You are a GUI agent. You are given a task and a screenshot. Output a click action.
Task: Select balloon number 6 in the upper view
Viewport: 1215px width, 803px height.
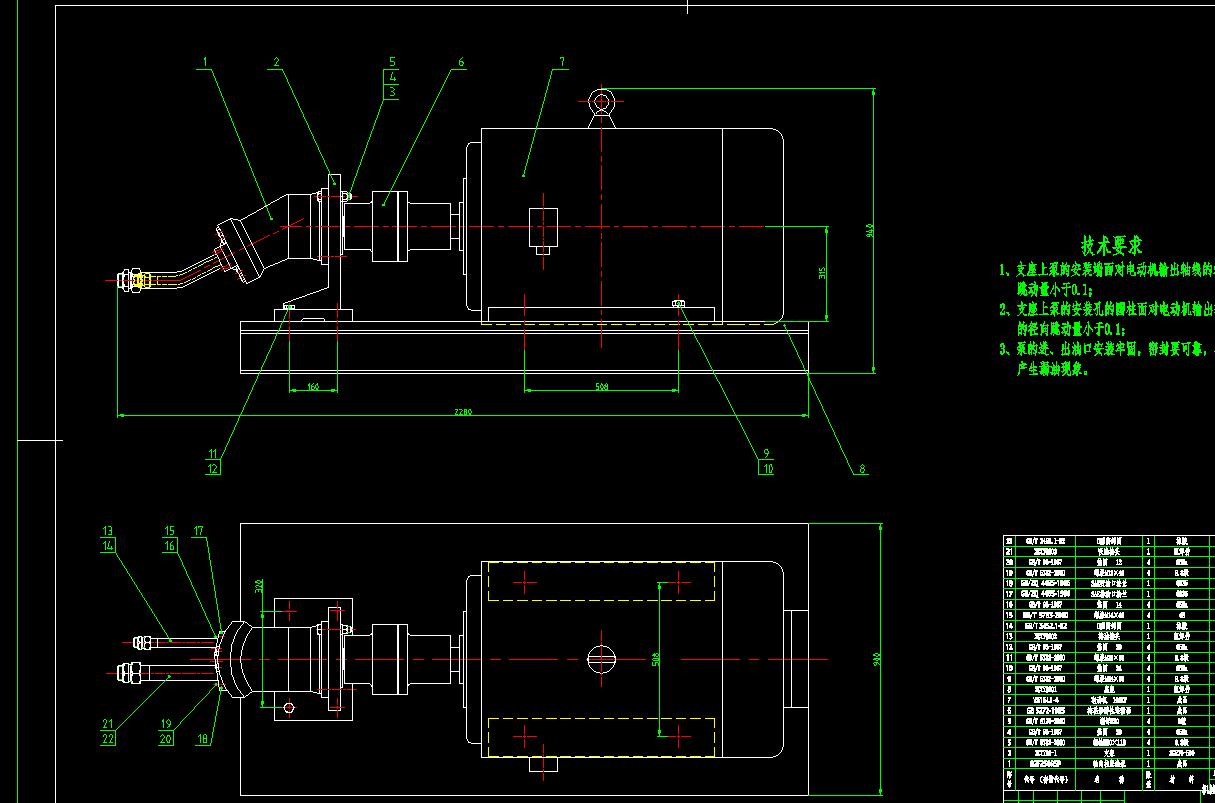pos(461,62)
